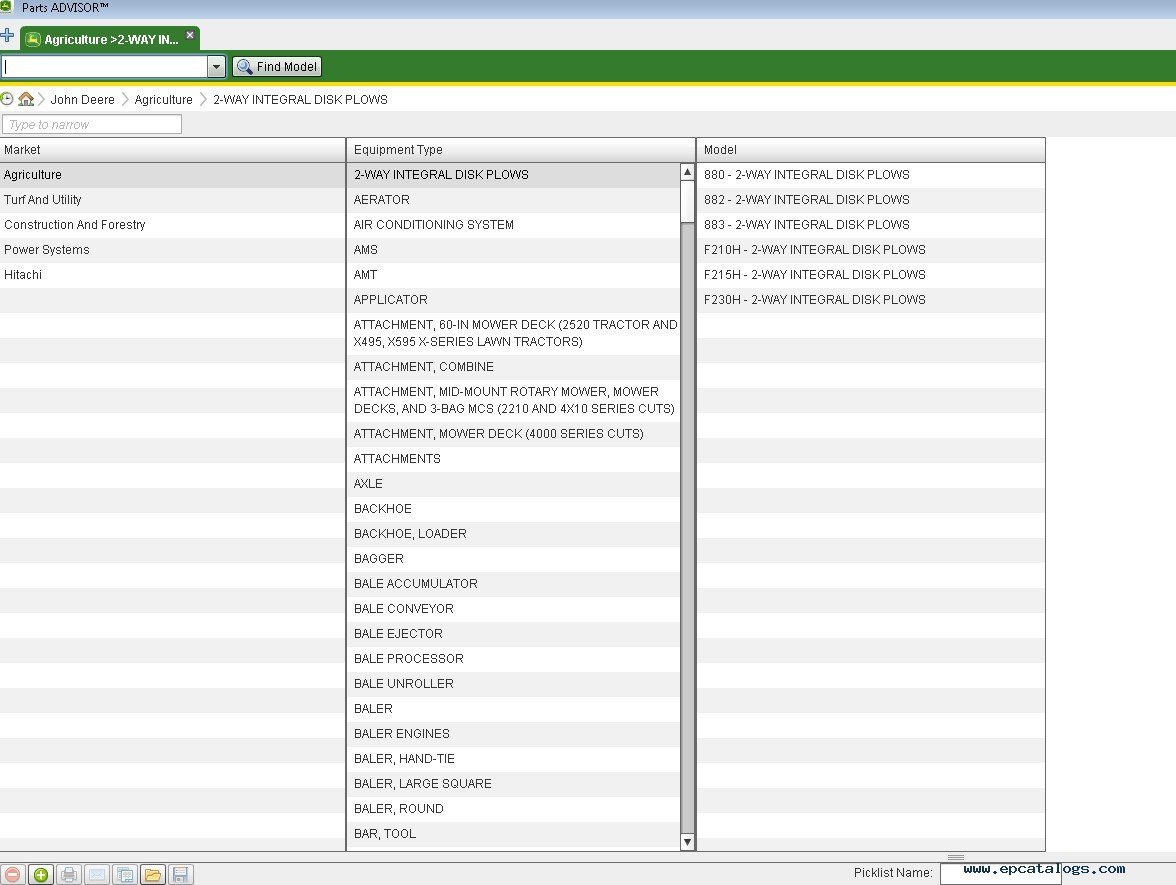Select Agriculture in the breadcrumb path
The height and width of the screenshot is (885, 1176).
(162, 99)
